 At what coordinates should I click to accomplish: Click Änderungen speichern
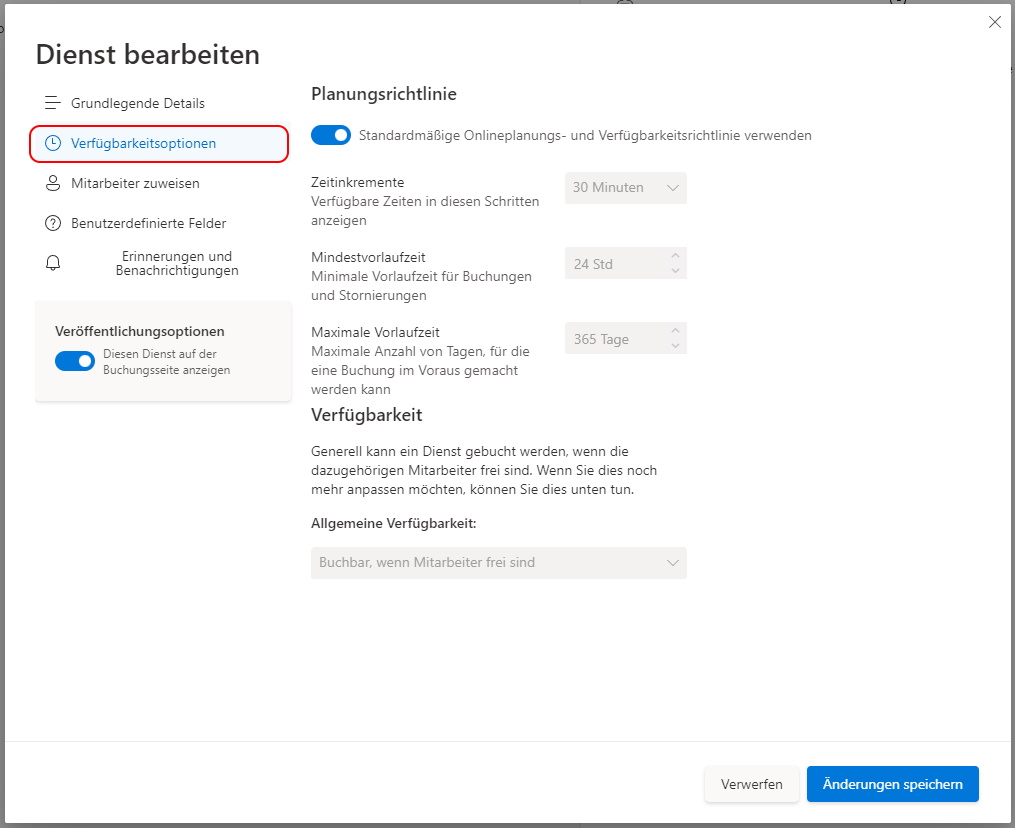pyautogui.click(x=893, y=784)
